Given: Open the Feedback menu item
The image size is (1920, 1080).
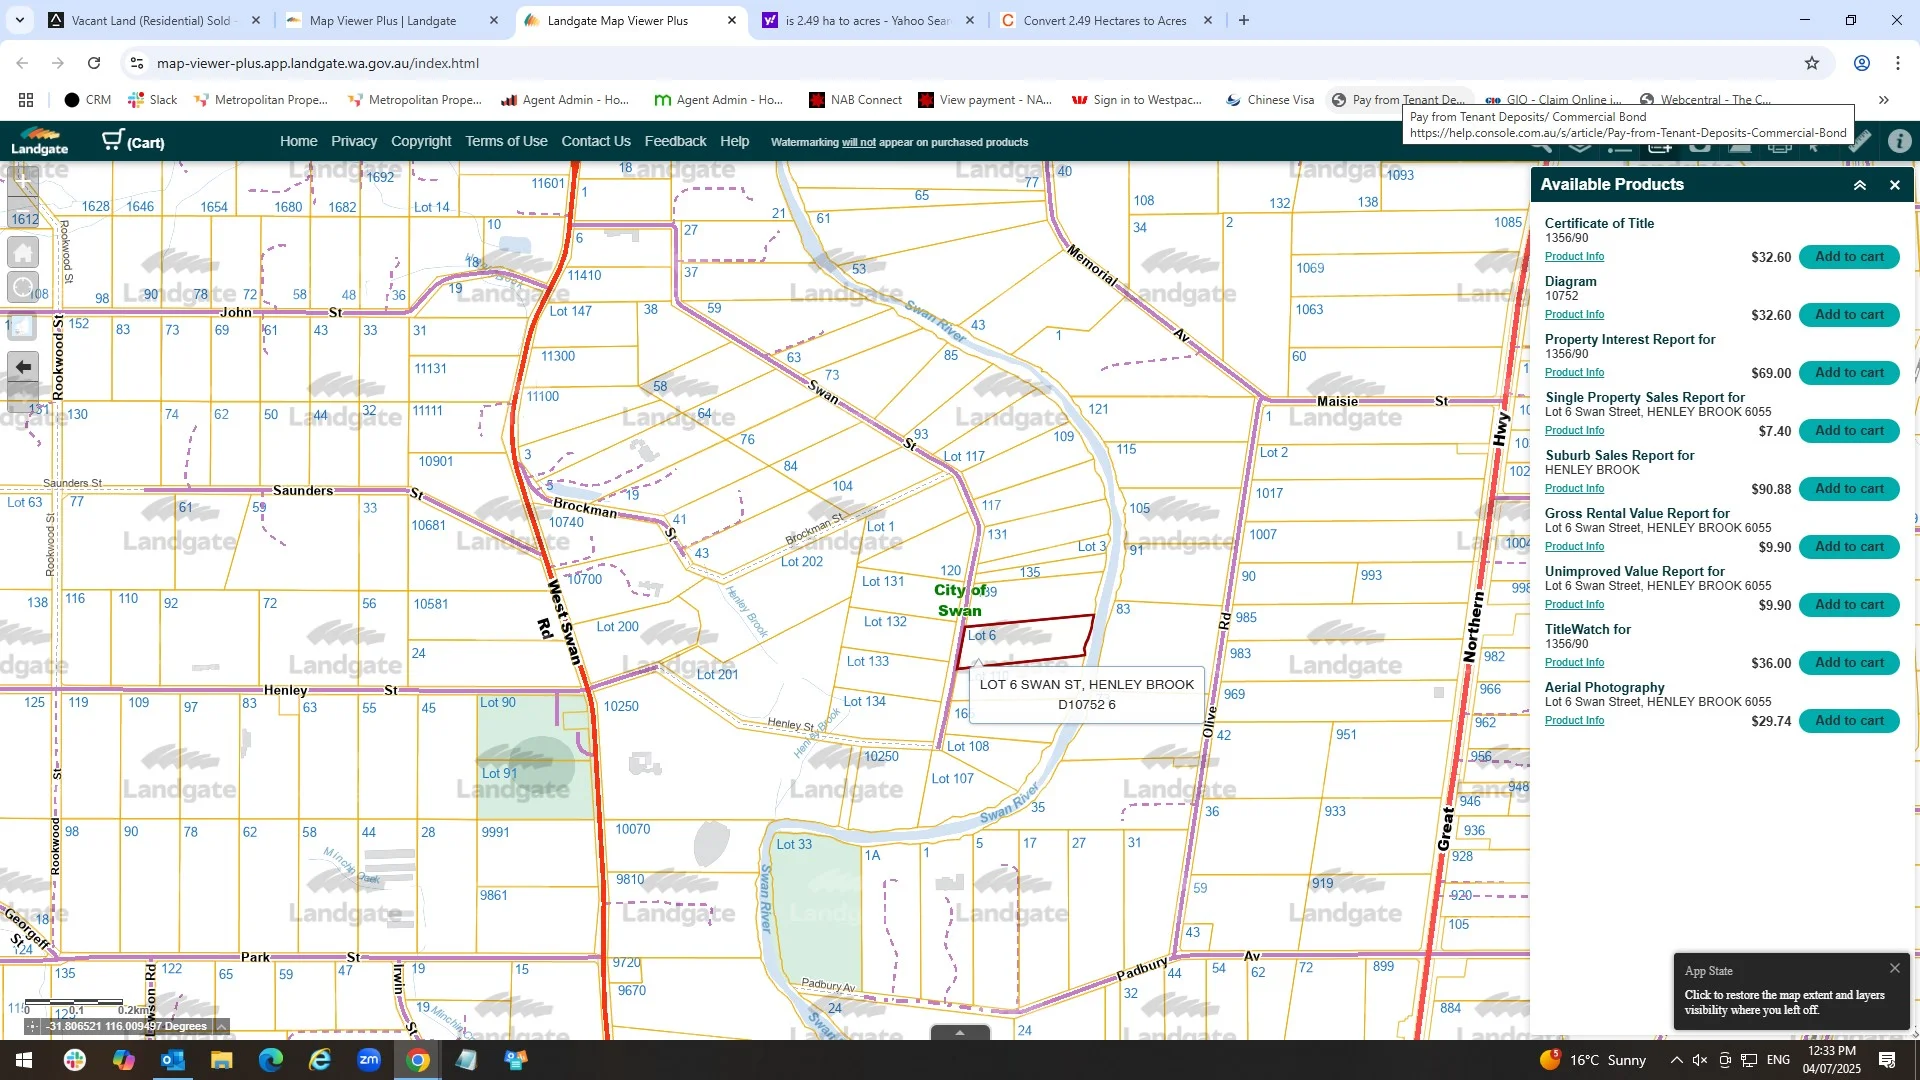Looking at the screenshot, I should click(675, 141).
